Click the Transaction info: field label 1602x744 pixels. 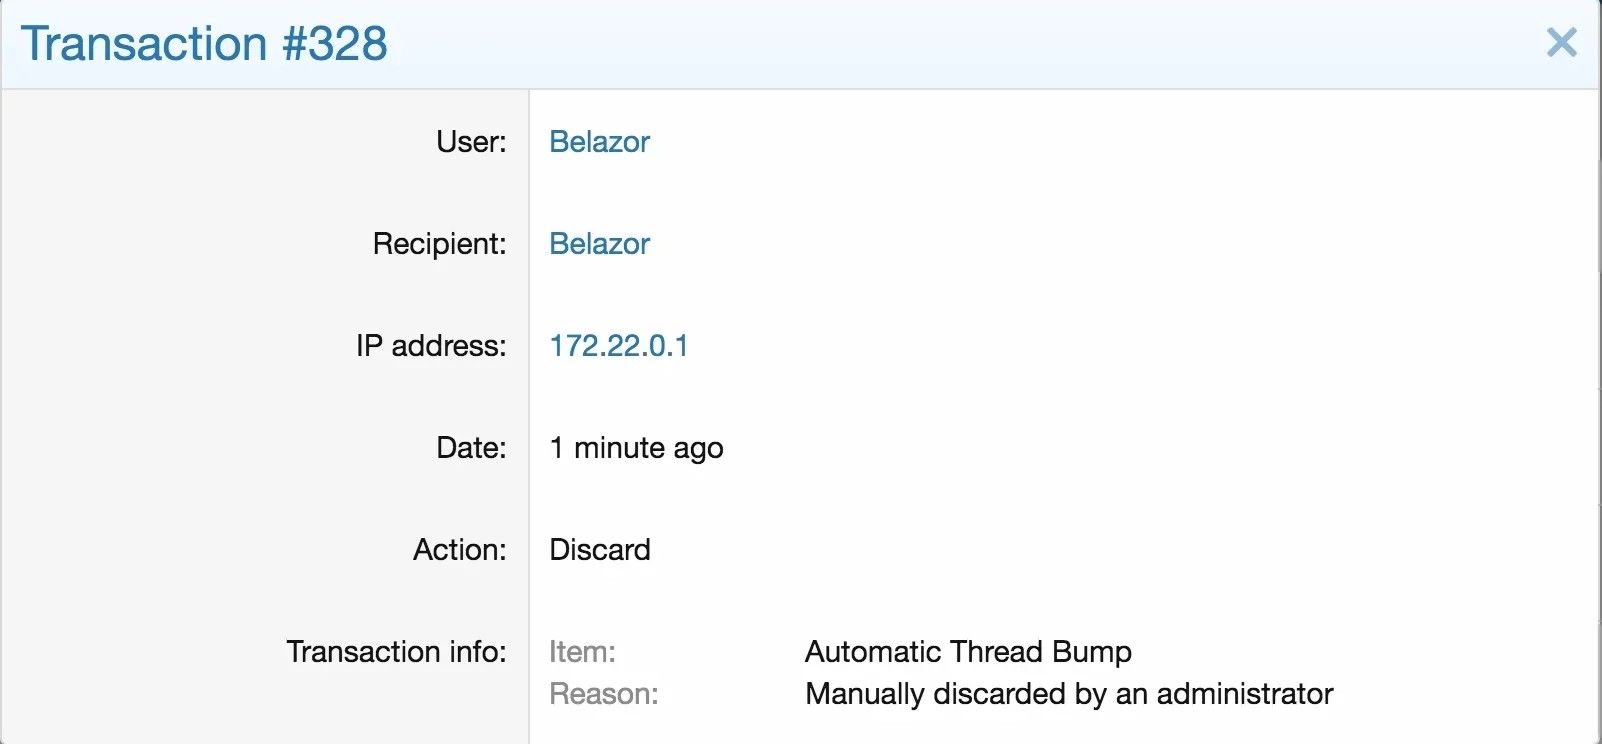point(396,652)
